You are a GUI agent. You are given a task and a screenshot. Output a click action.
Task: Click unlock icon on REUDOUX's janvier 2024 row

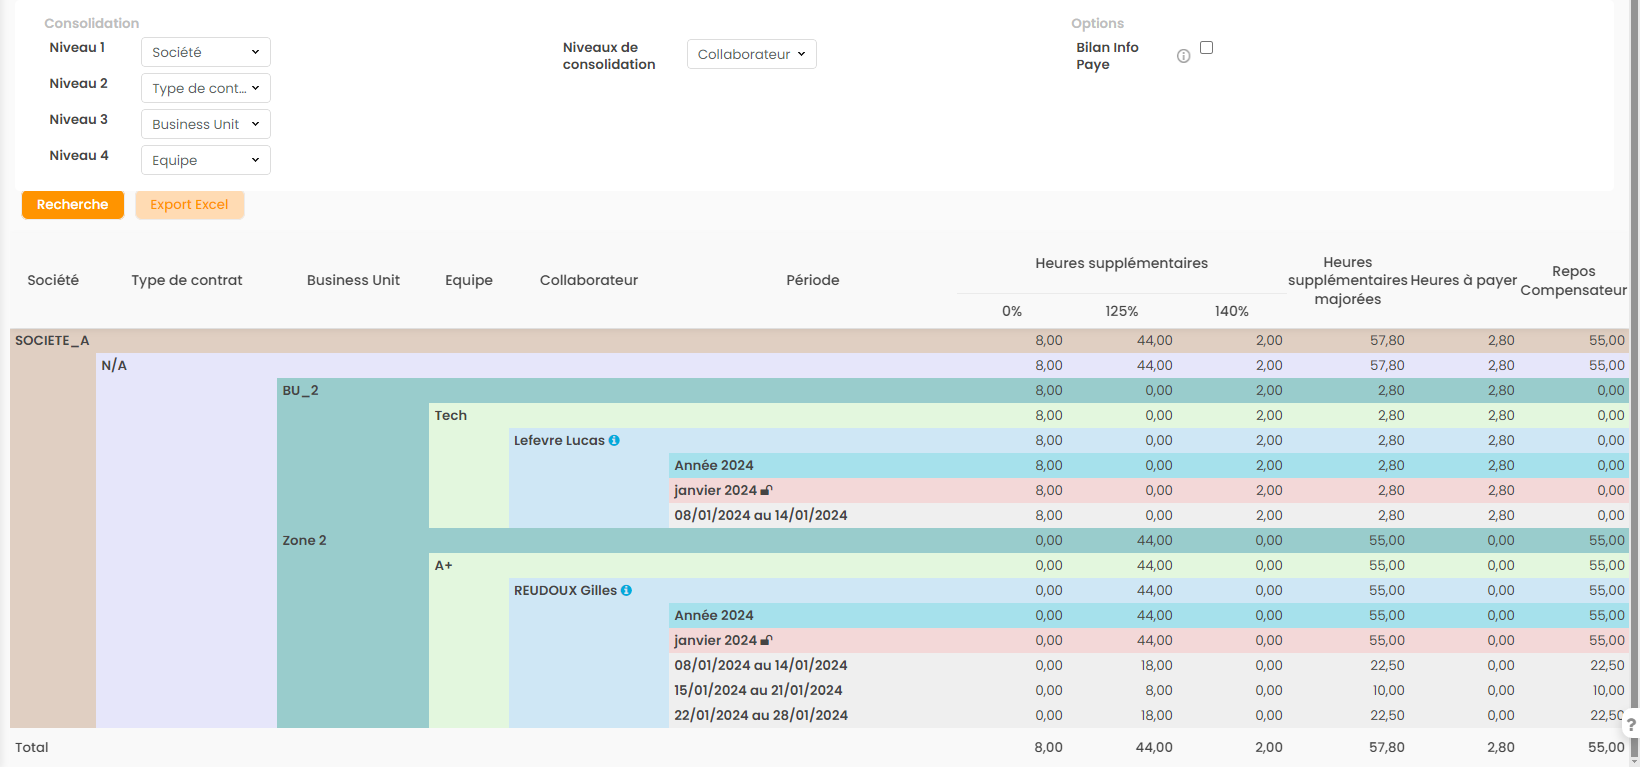767,640
